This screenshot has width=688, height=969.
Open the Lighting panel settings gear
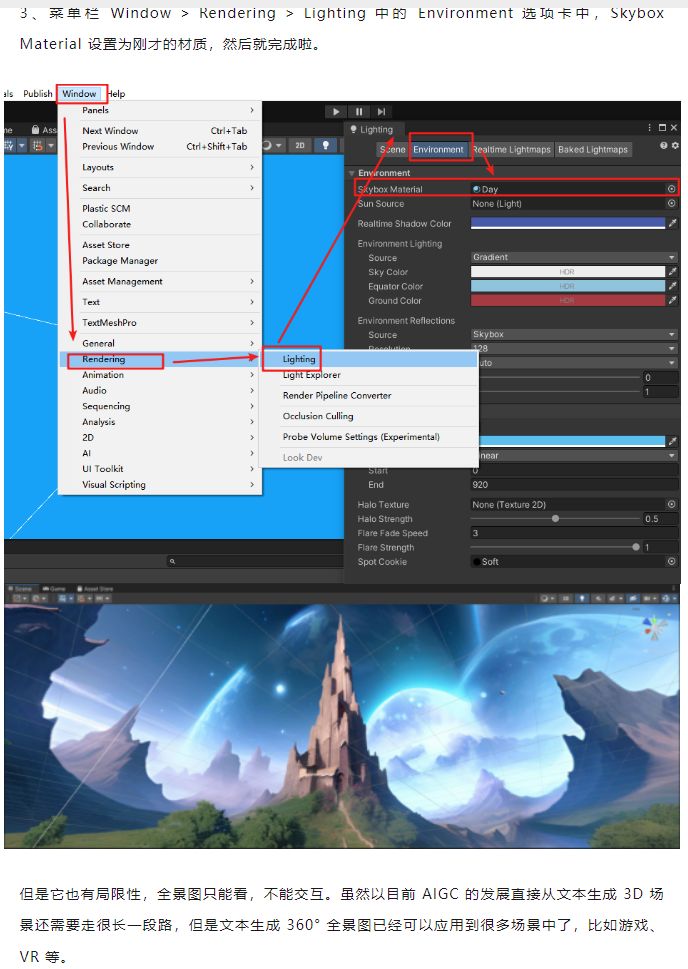point(674,146)
